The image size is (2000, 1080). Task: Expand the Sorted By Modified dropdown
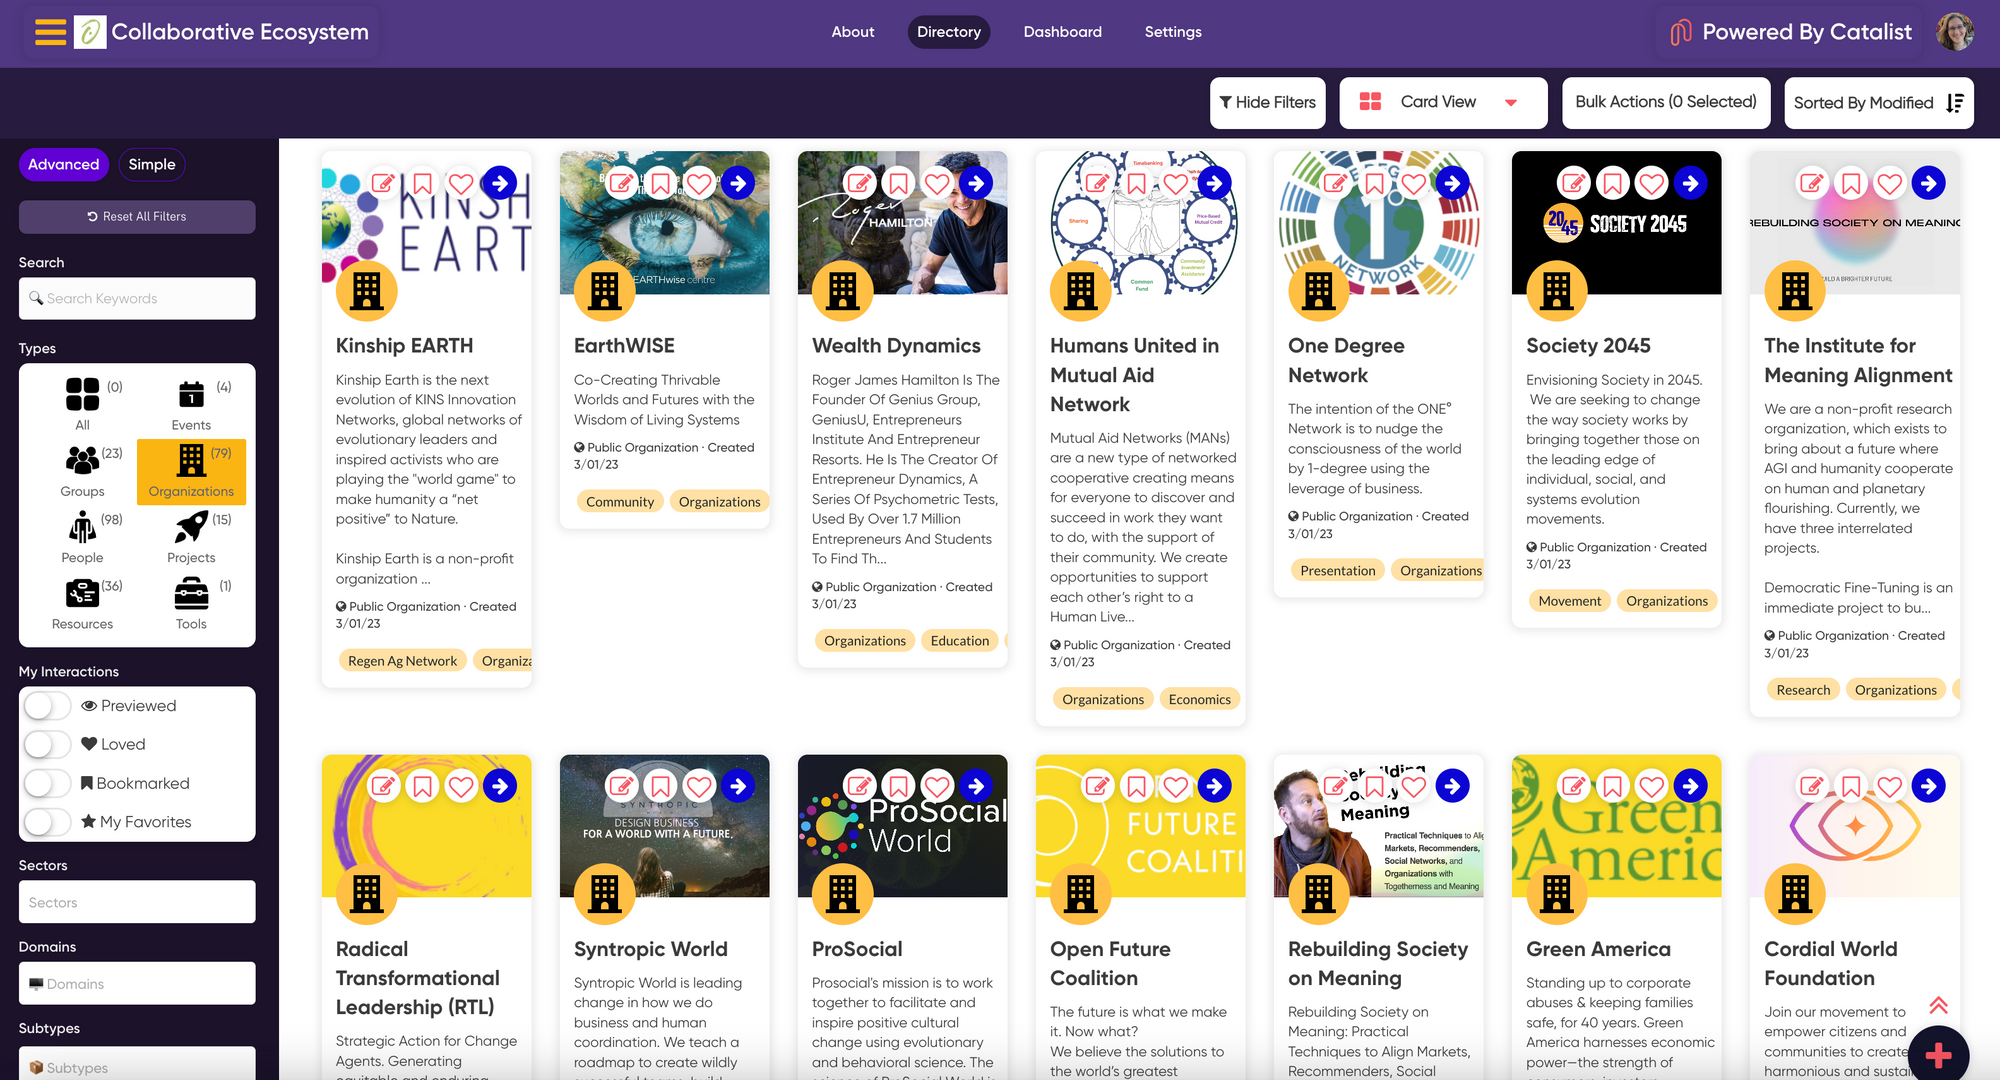coord(1879,102)
